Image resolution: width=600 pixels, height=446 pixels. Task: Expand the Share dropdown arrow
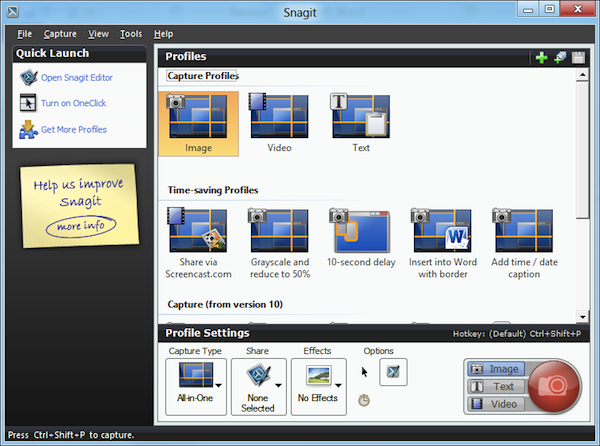tap(279, 386)
